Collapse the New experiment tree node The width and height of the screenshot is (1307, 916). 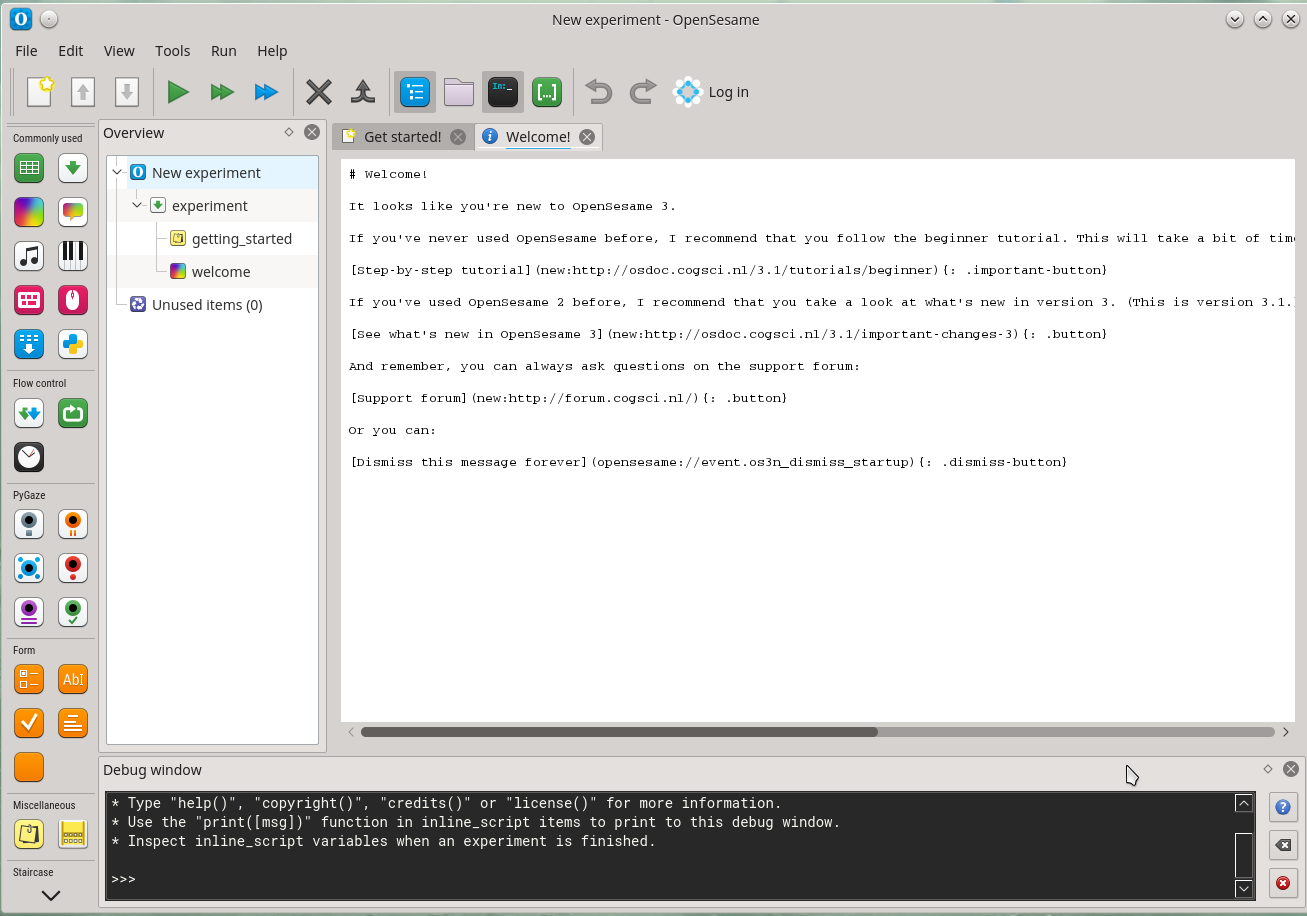click(x=118, y=172)
